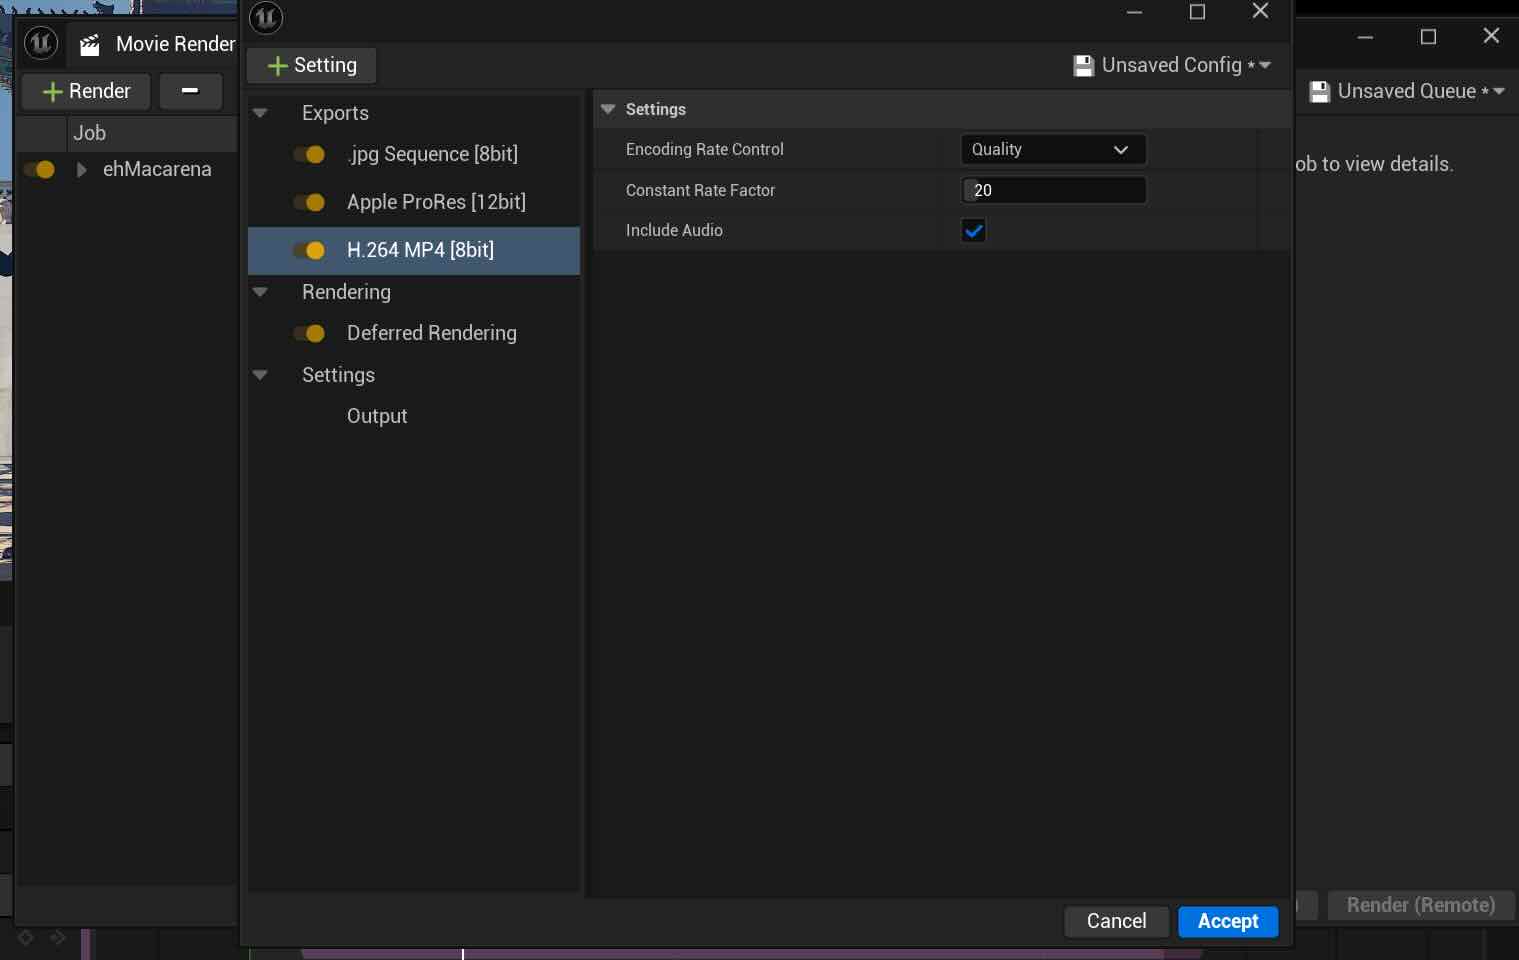1519x960 pixels.
Task: Click the green plus Setting button
Action: click(312, 66)
